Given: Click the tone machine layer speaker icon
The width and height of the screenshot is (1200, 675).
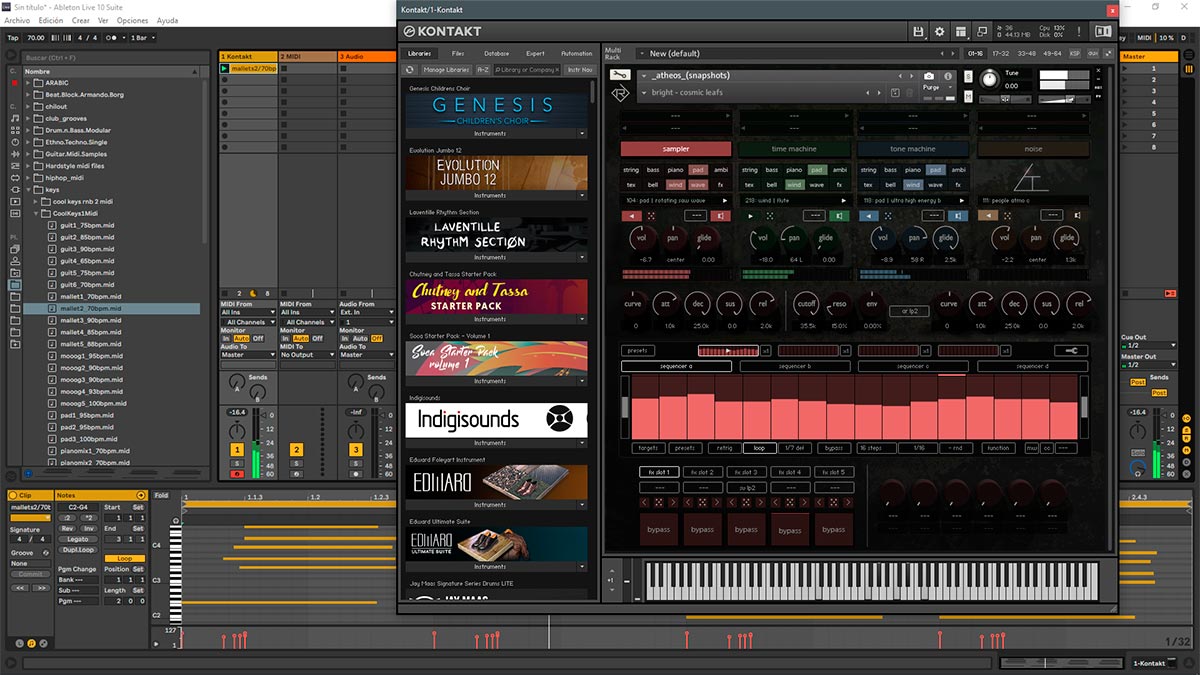Looking at the screenshot, I should [960, 215].
